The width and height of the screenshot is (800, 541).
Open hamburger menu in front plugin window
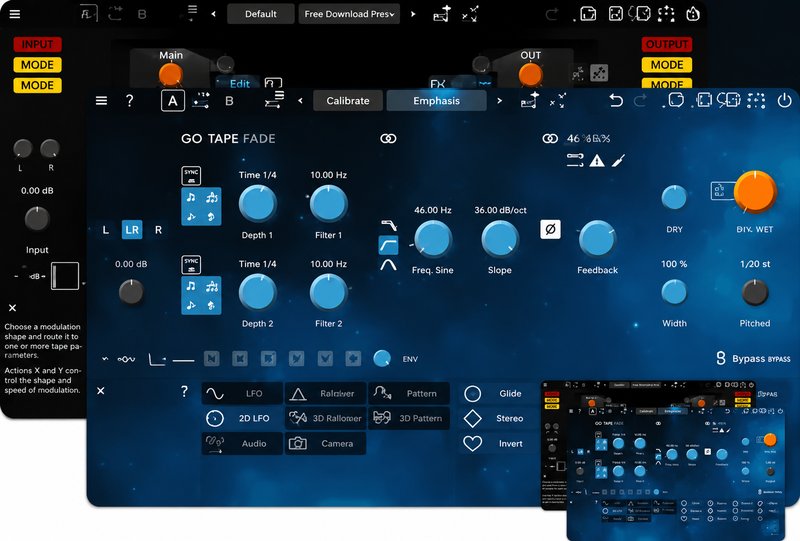(x=102, y=101)
